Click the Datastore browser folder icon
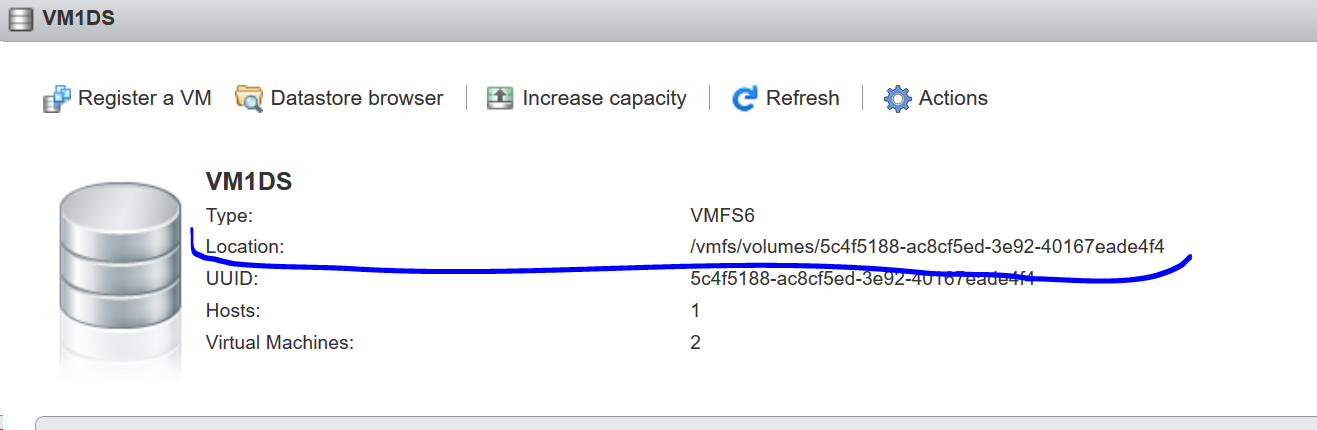This screenshot has height=430, width=1317. point(249,98)
